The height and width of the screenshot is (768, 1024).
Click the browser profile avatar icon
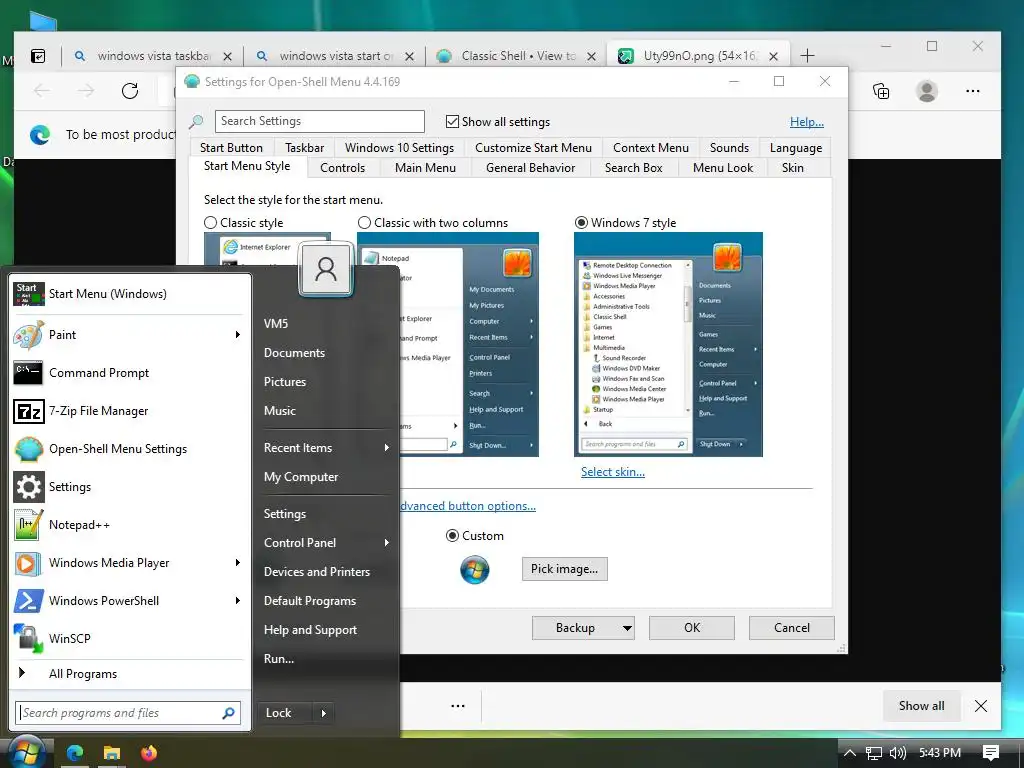(x=926, y=91)
